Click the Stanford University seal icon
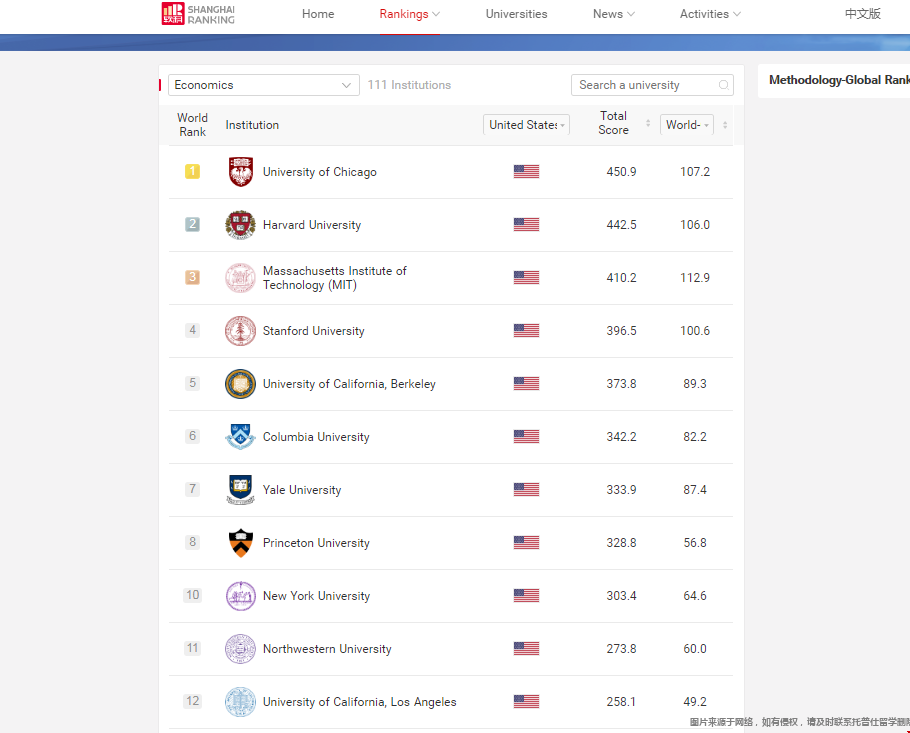Screen dimensions: 910x733 tap(240, 331)
